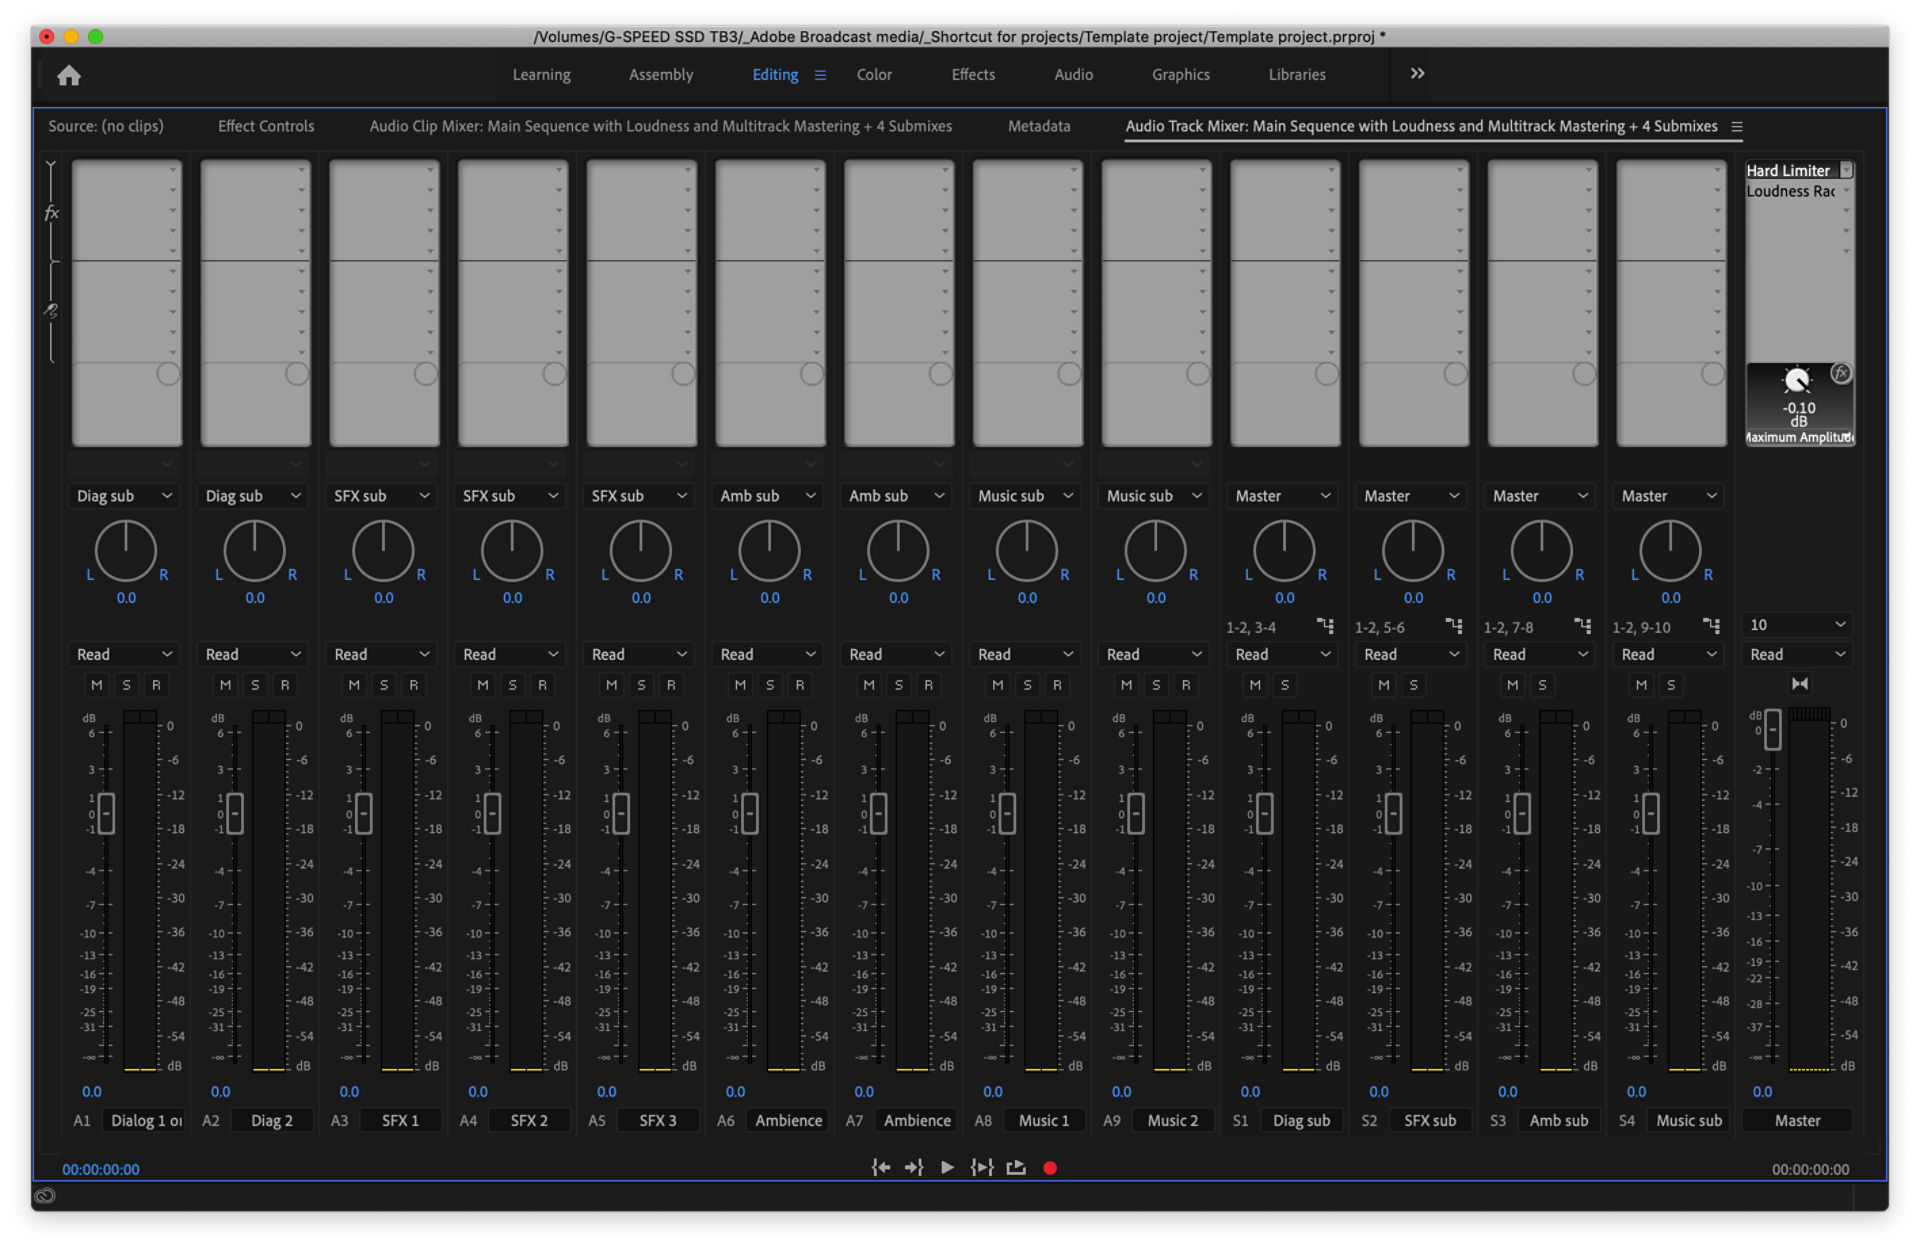
Task: Click the Home icon in the top-left toolbar
Action: 70,75
